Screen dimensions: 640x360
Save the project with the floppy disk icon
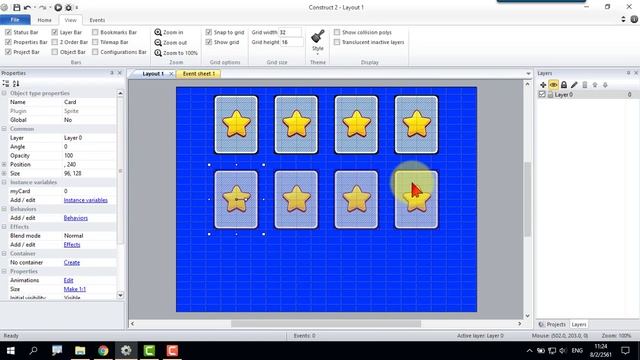tap(17, 7)
